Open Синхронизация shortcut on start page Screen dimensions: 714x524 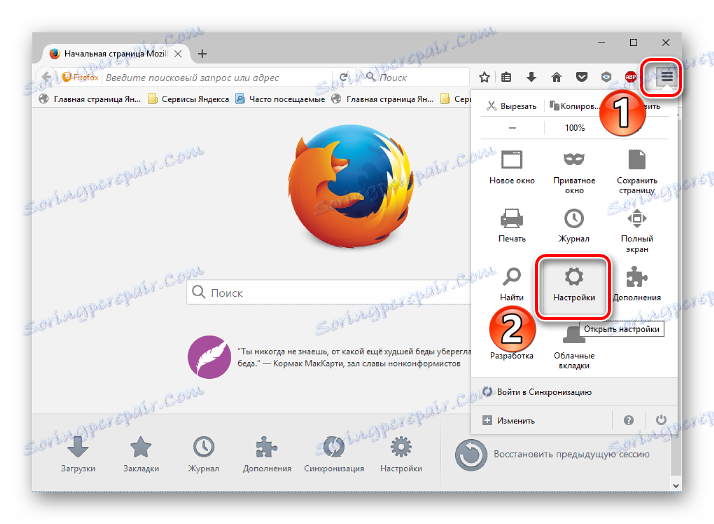334,454
